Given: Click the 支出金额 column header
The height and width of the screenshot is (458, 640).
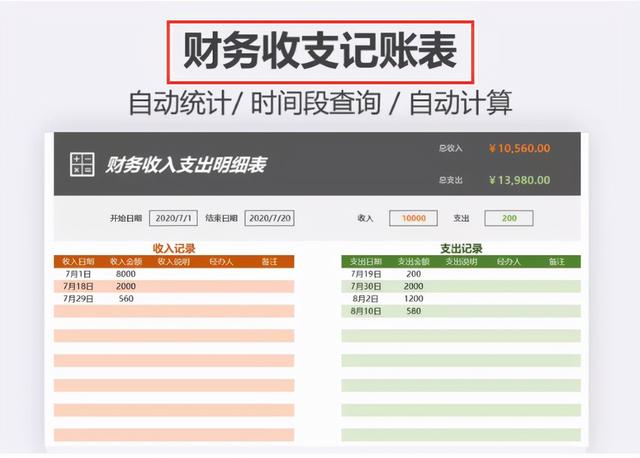Looking at the screenshot, I should click(413, 262).
